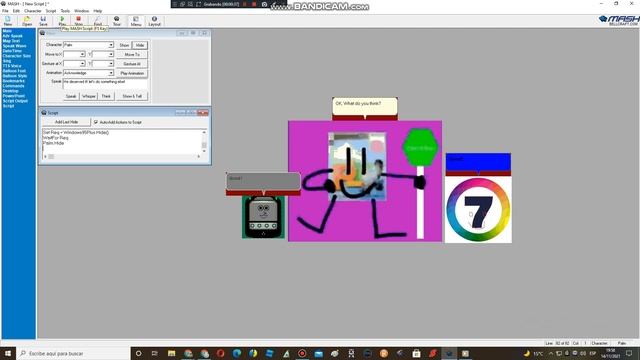Select Main in the blue sidebar
The image size is (640, 360).
pyautogui.click(x=7, y=31)
